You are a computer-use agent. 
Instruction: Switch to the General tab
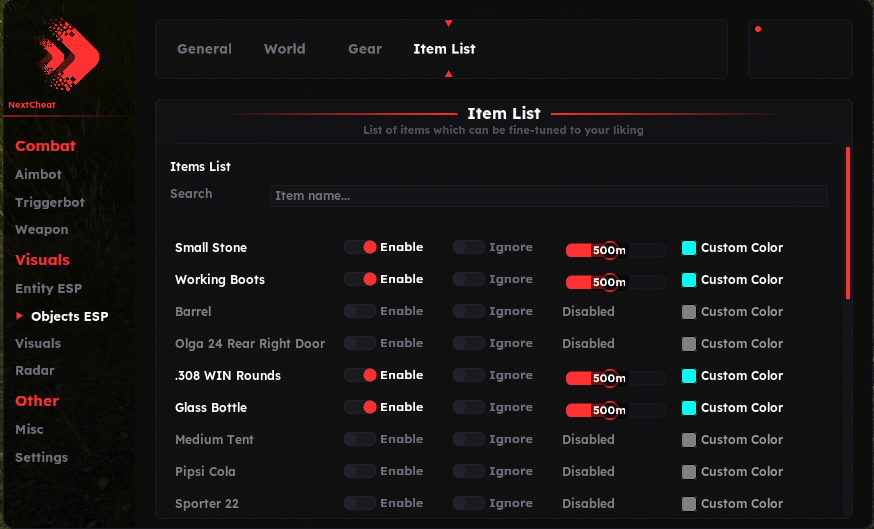click(x=204, y=49)
